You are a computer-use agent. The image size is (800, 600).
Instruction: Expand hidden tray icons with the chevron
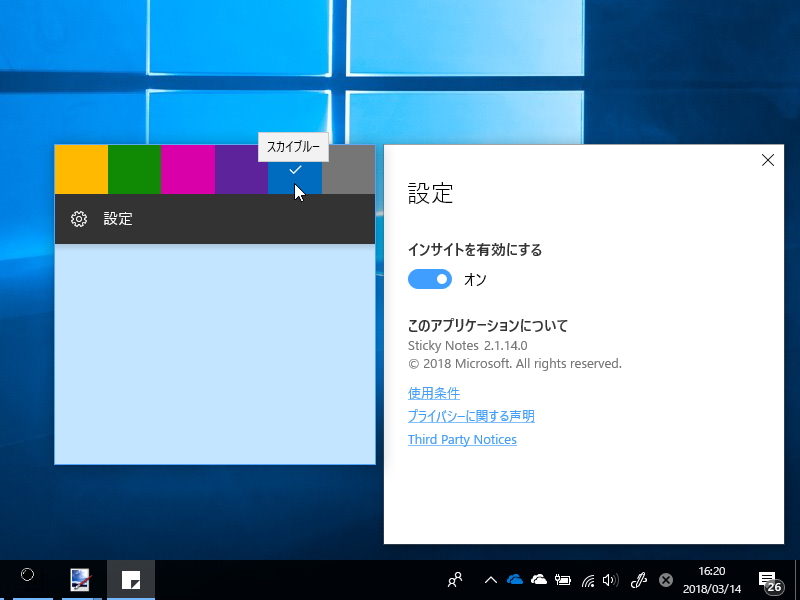click(x=491, y=579)
